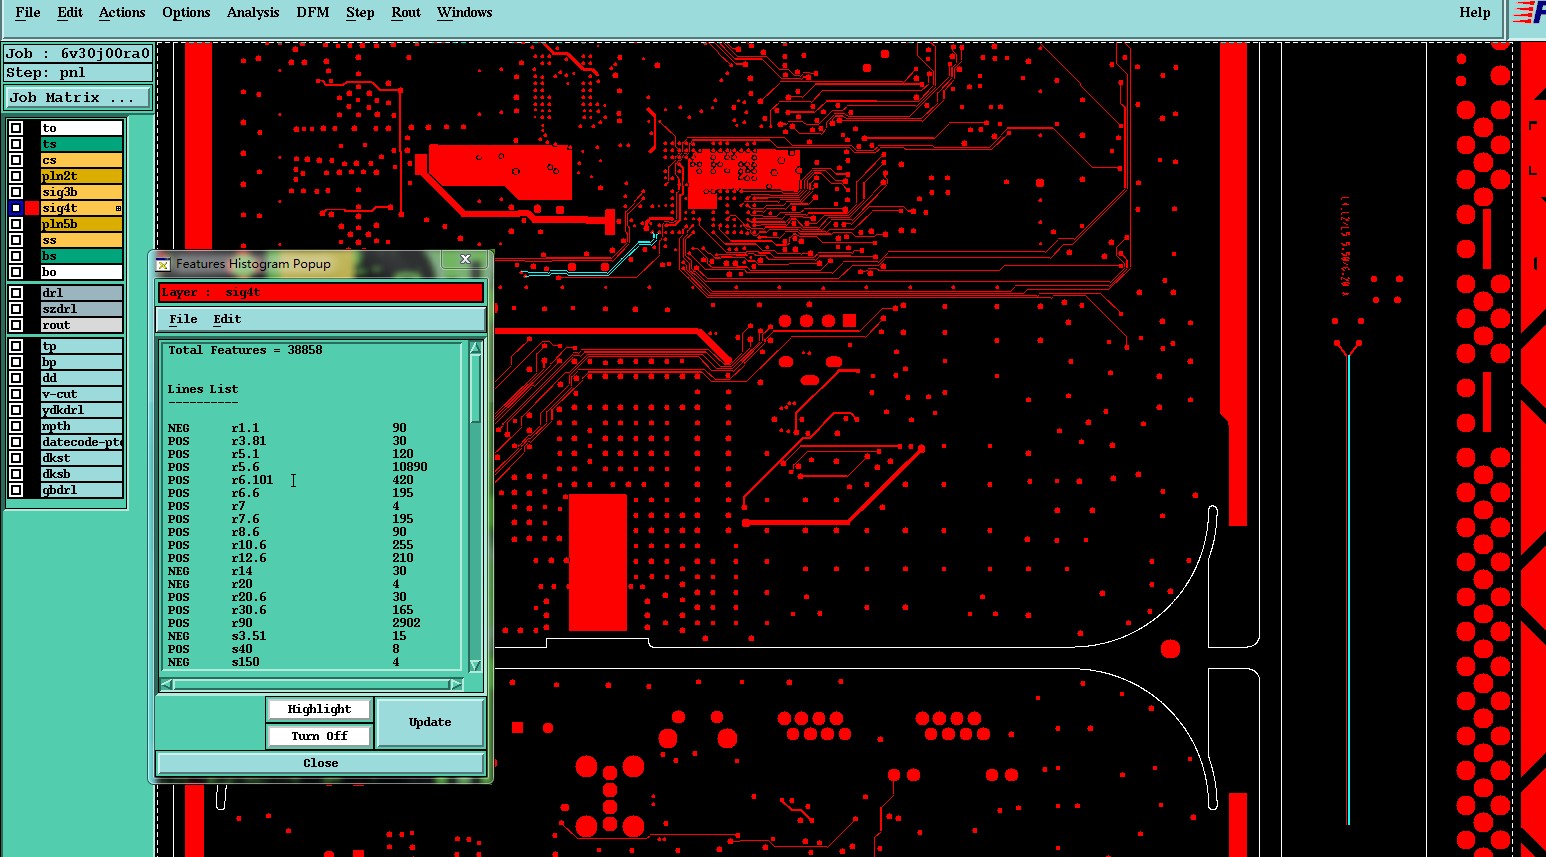The width and height of the screenshot is (1546, 857).
Task: Open Edit menu in Features Histogram Popup
Action: 227,319
